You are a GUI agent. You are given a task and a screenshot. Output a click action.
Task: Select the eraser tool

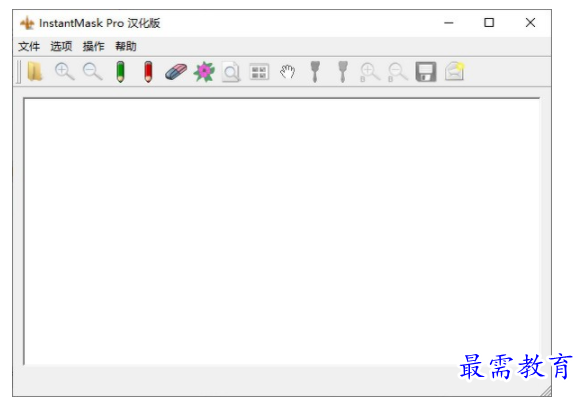176,72
